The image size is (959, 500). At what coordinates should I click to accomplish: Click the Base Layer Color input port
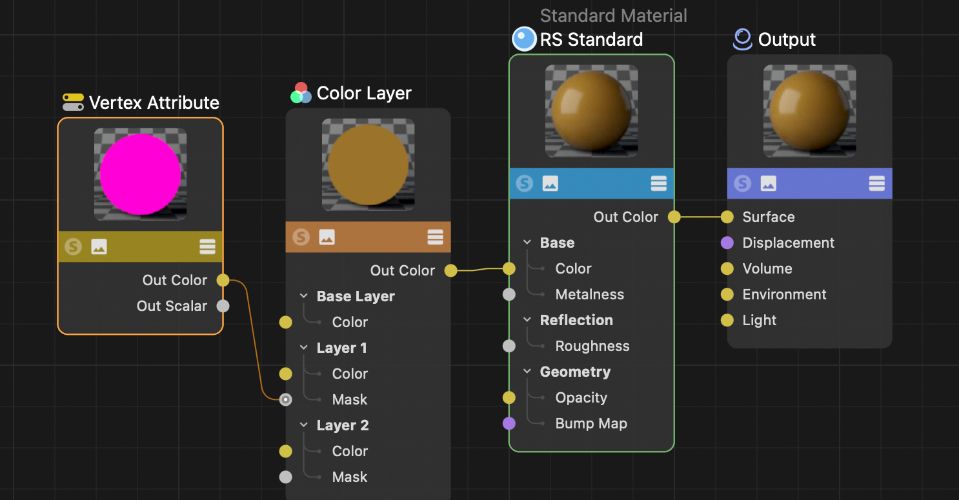(286, 322)
